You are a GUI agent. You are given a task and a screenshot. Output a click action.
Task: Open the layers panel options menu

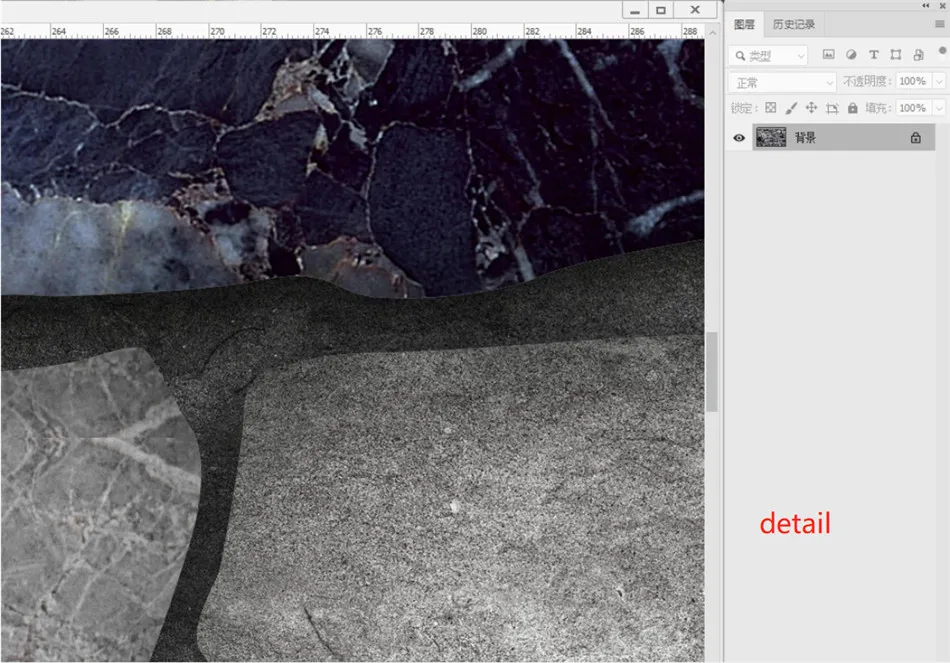pyautogui.click(x=940, y=24)
